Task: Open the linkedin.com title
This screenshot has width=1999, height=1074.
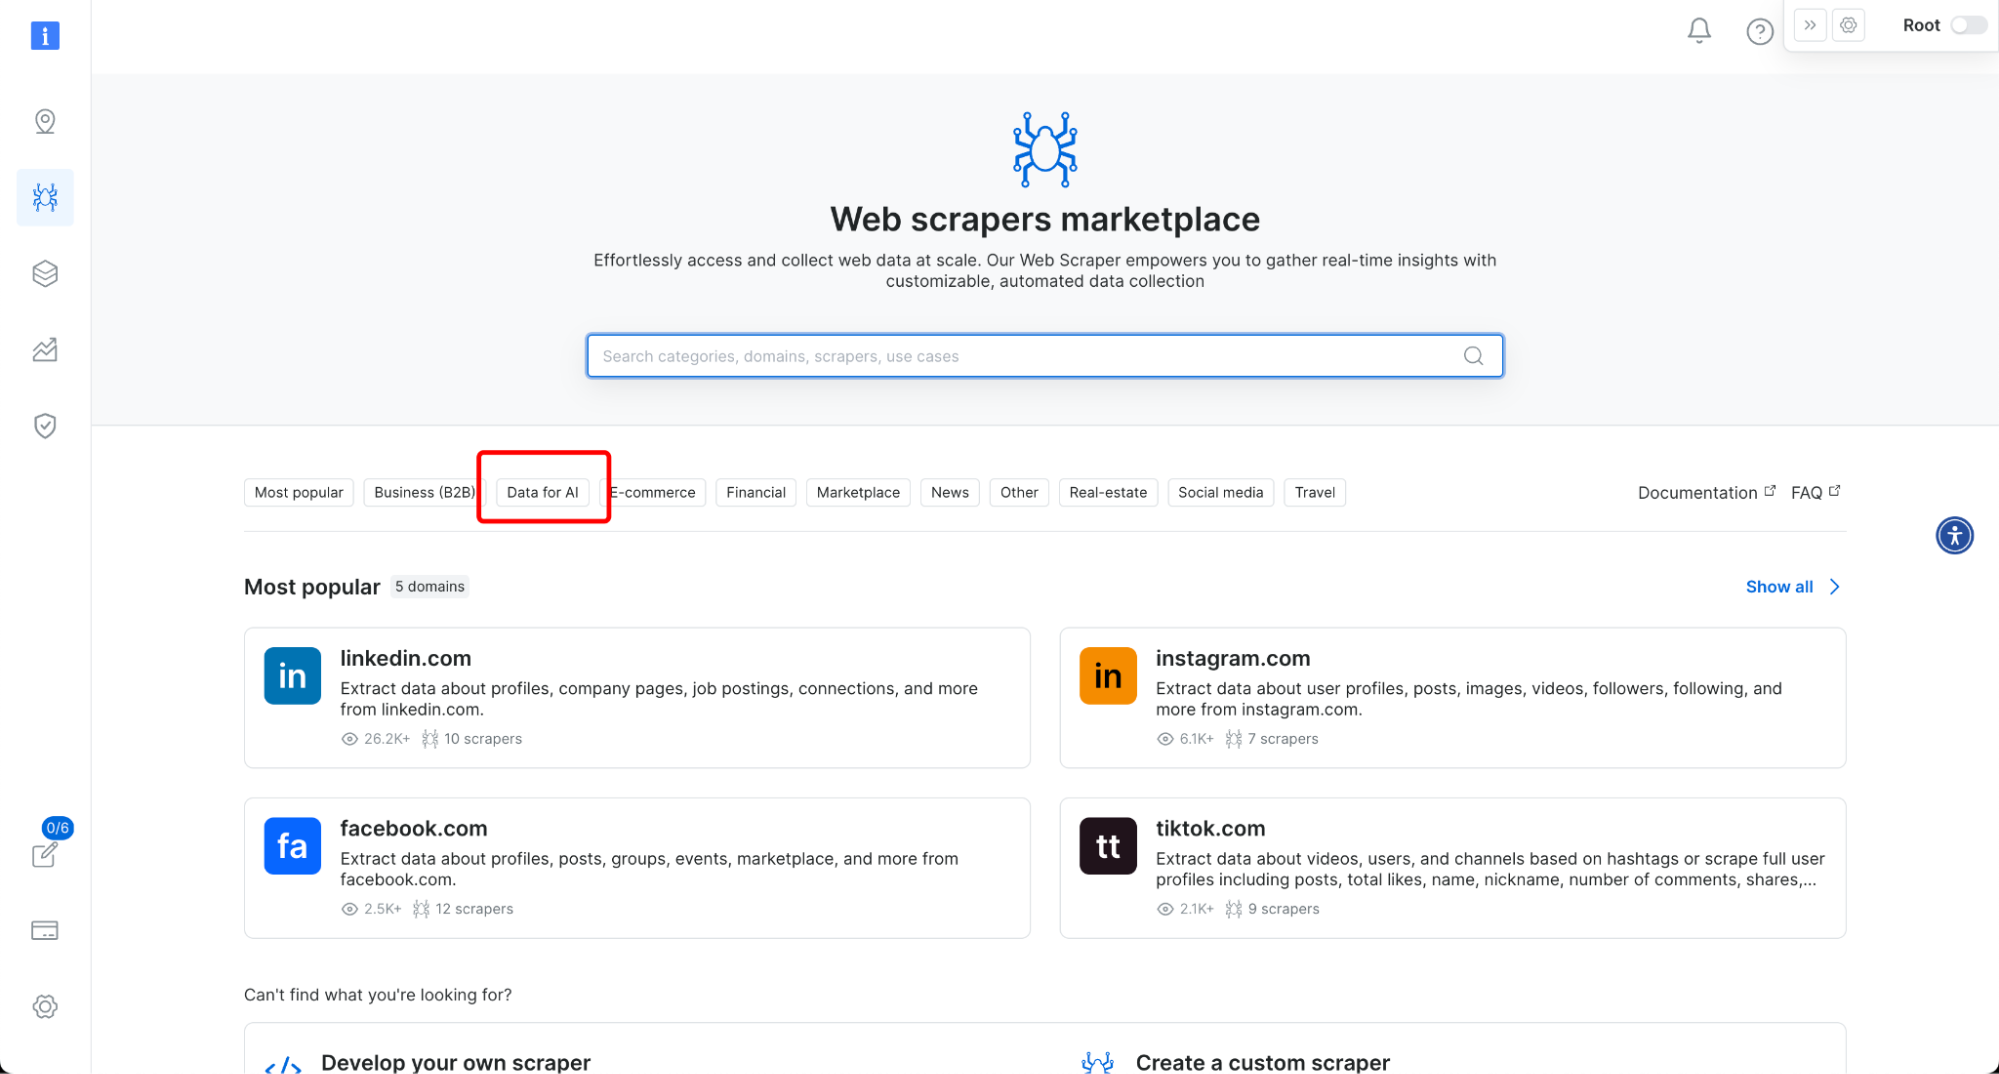Action: 405,658
